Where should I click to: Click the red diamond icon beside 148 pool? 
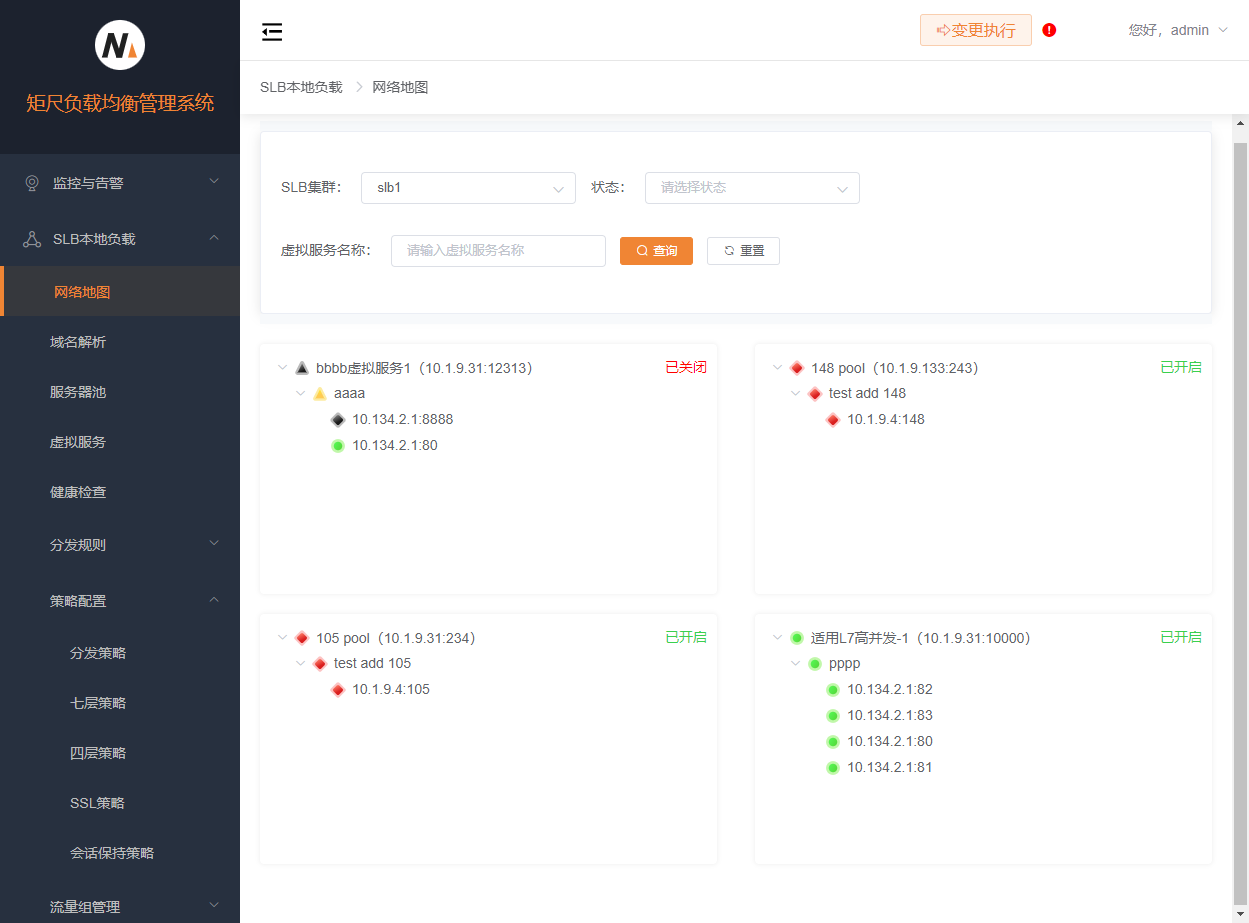797,368
